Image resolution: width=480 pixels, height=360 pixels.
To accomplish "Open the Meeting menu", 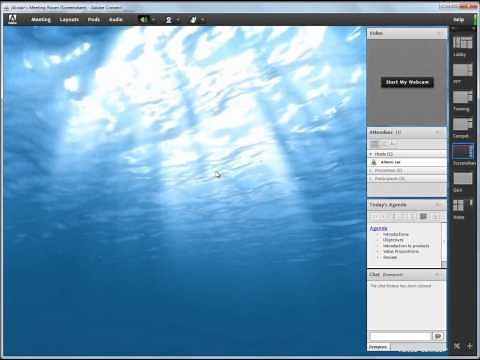I will [41, 20].
